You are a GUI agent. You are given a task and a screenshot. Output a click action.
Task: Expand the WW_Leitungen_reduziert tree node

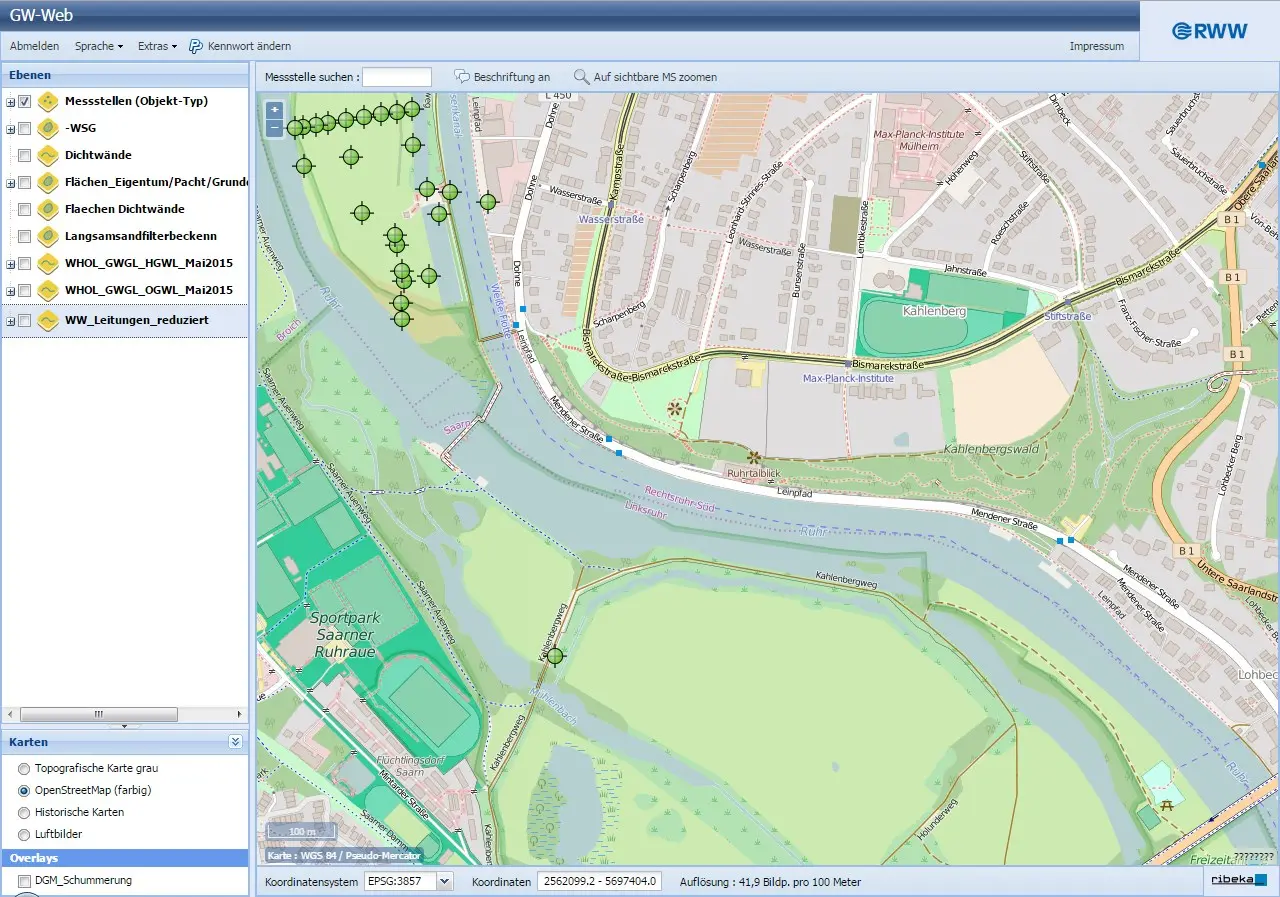click(x=11, y=321)
